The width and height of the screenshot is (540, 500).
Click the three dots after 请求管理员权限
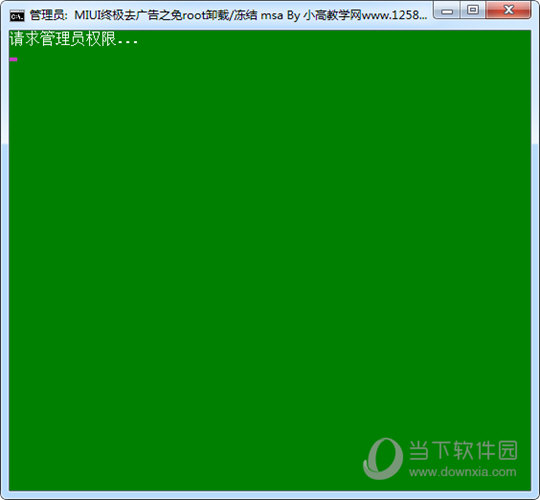pos(128,42)
